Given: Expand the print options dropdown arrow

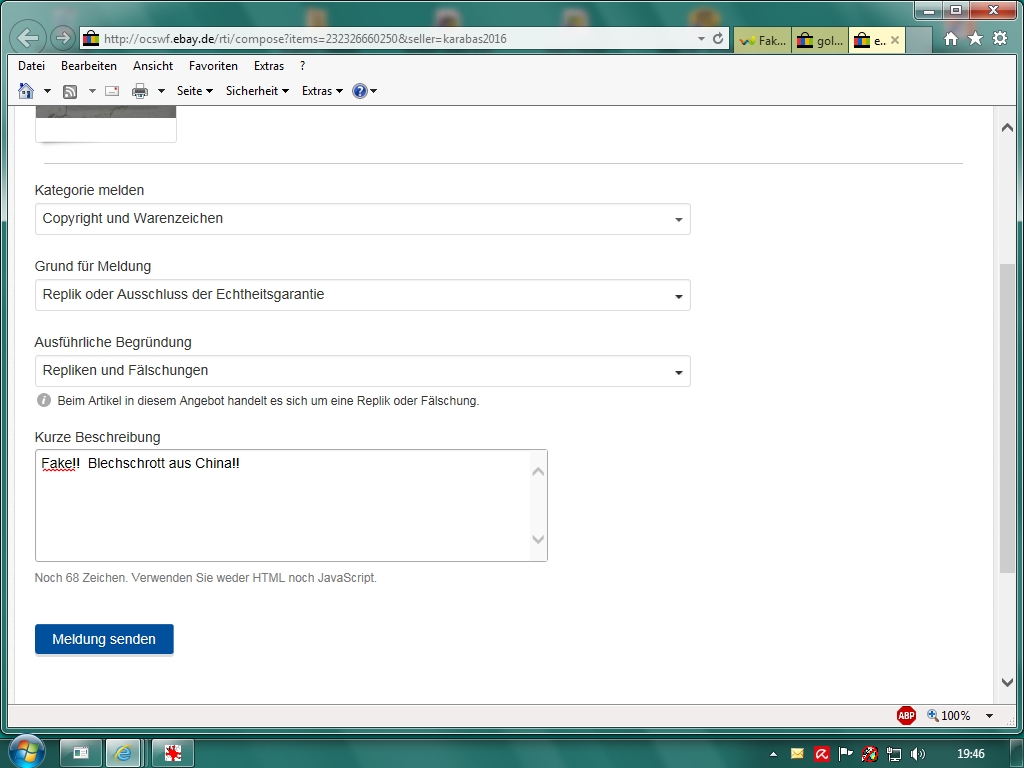Looking at the screenshot, I should (x=161, y=91).
